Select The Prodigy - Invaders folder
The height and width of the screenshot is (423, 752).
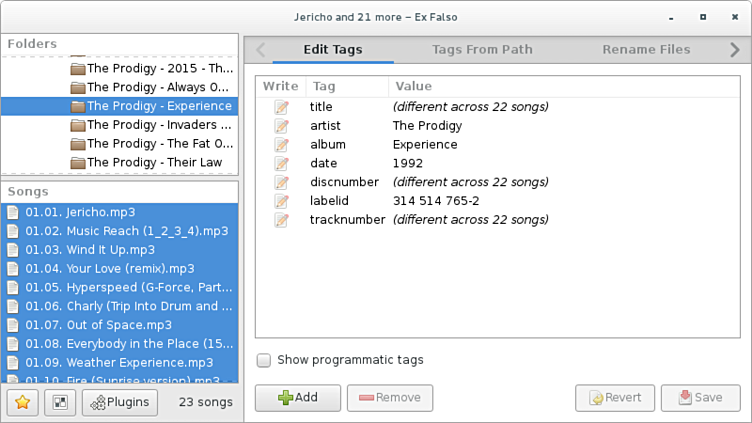(158, 125)
